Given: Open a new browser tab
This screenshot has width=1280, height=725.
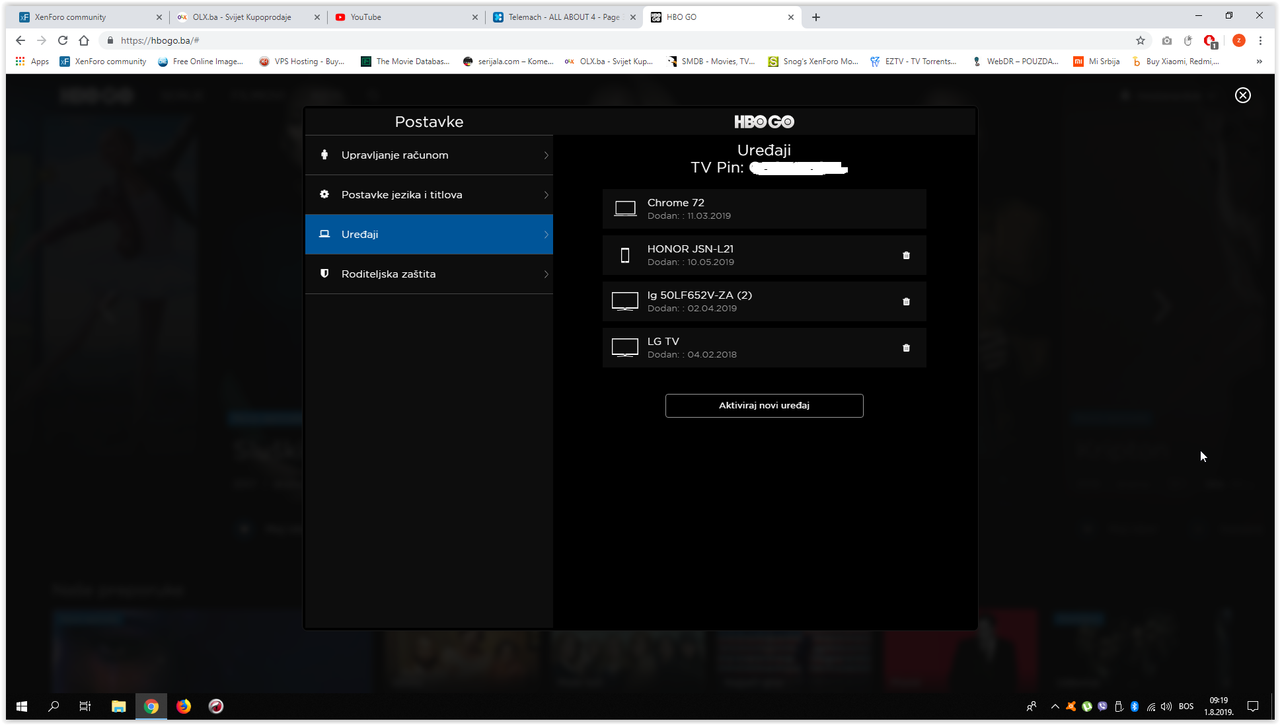Looking at the screenshot, I should (816, 17).
